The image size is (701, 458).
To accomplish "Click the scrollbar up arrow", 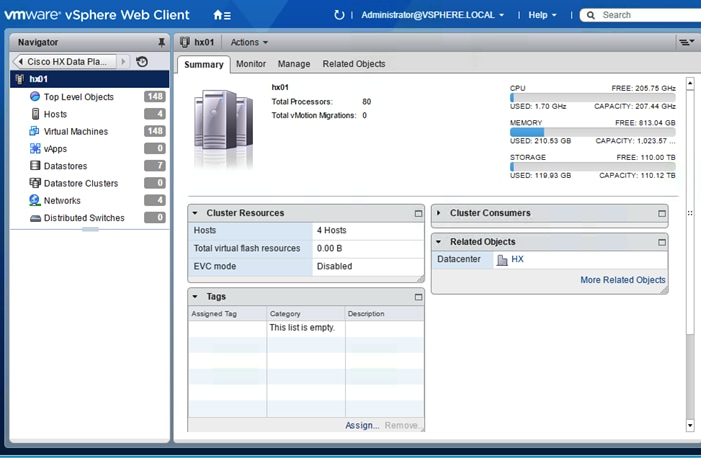I will point(690,83).
